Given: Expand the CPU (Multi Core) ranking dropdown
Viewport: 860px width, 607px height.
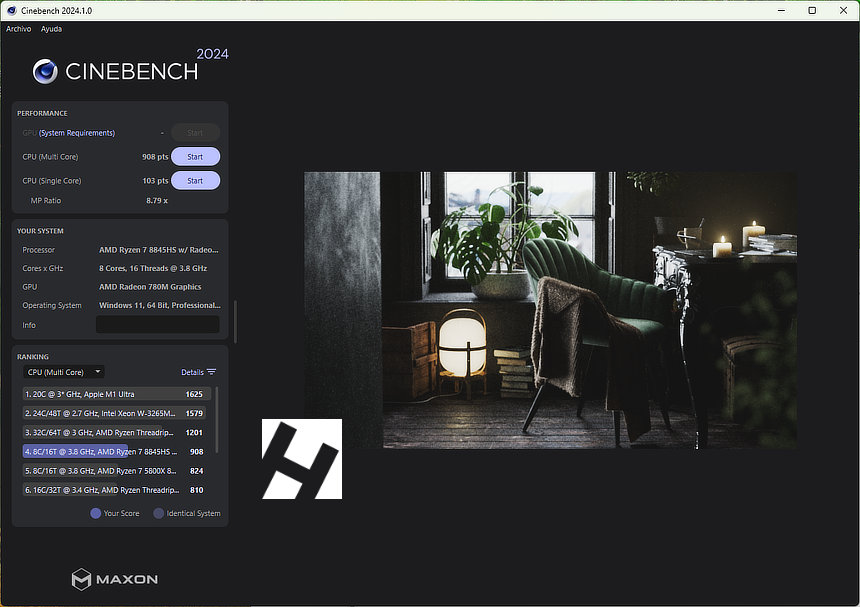Looking at the screenshot, I should pos(63,372).
